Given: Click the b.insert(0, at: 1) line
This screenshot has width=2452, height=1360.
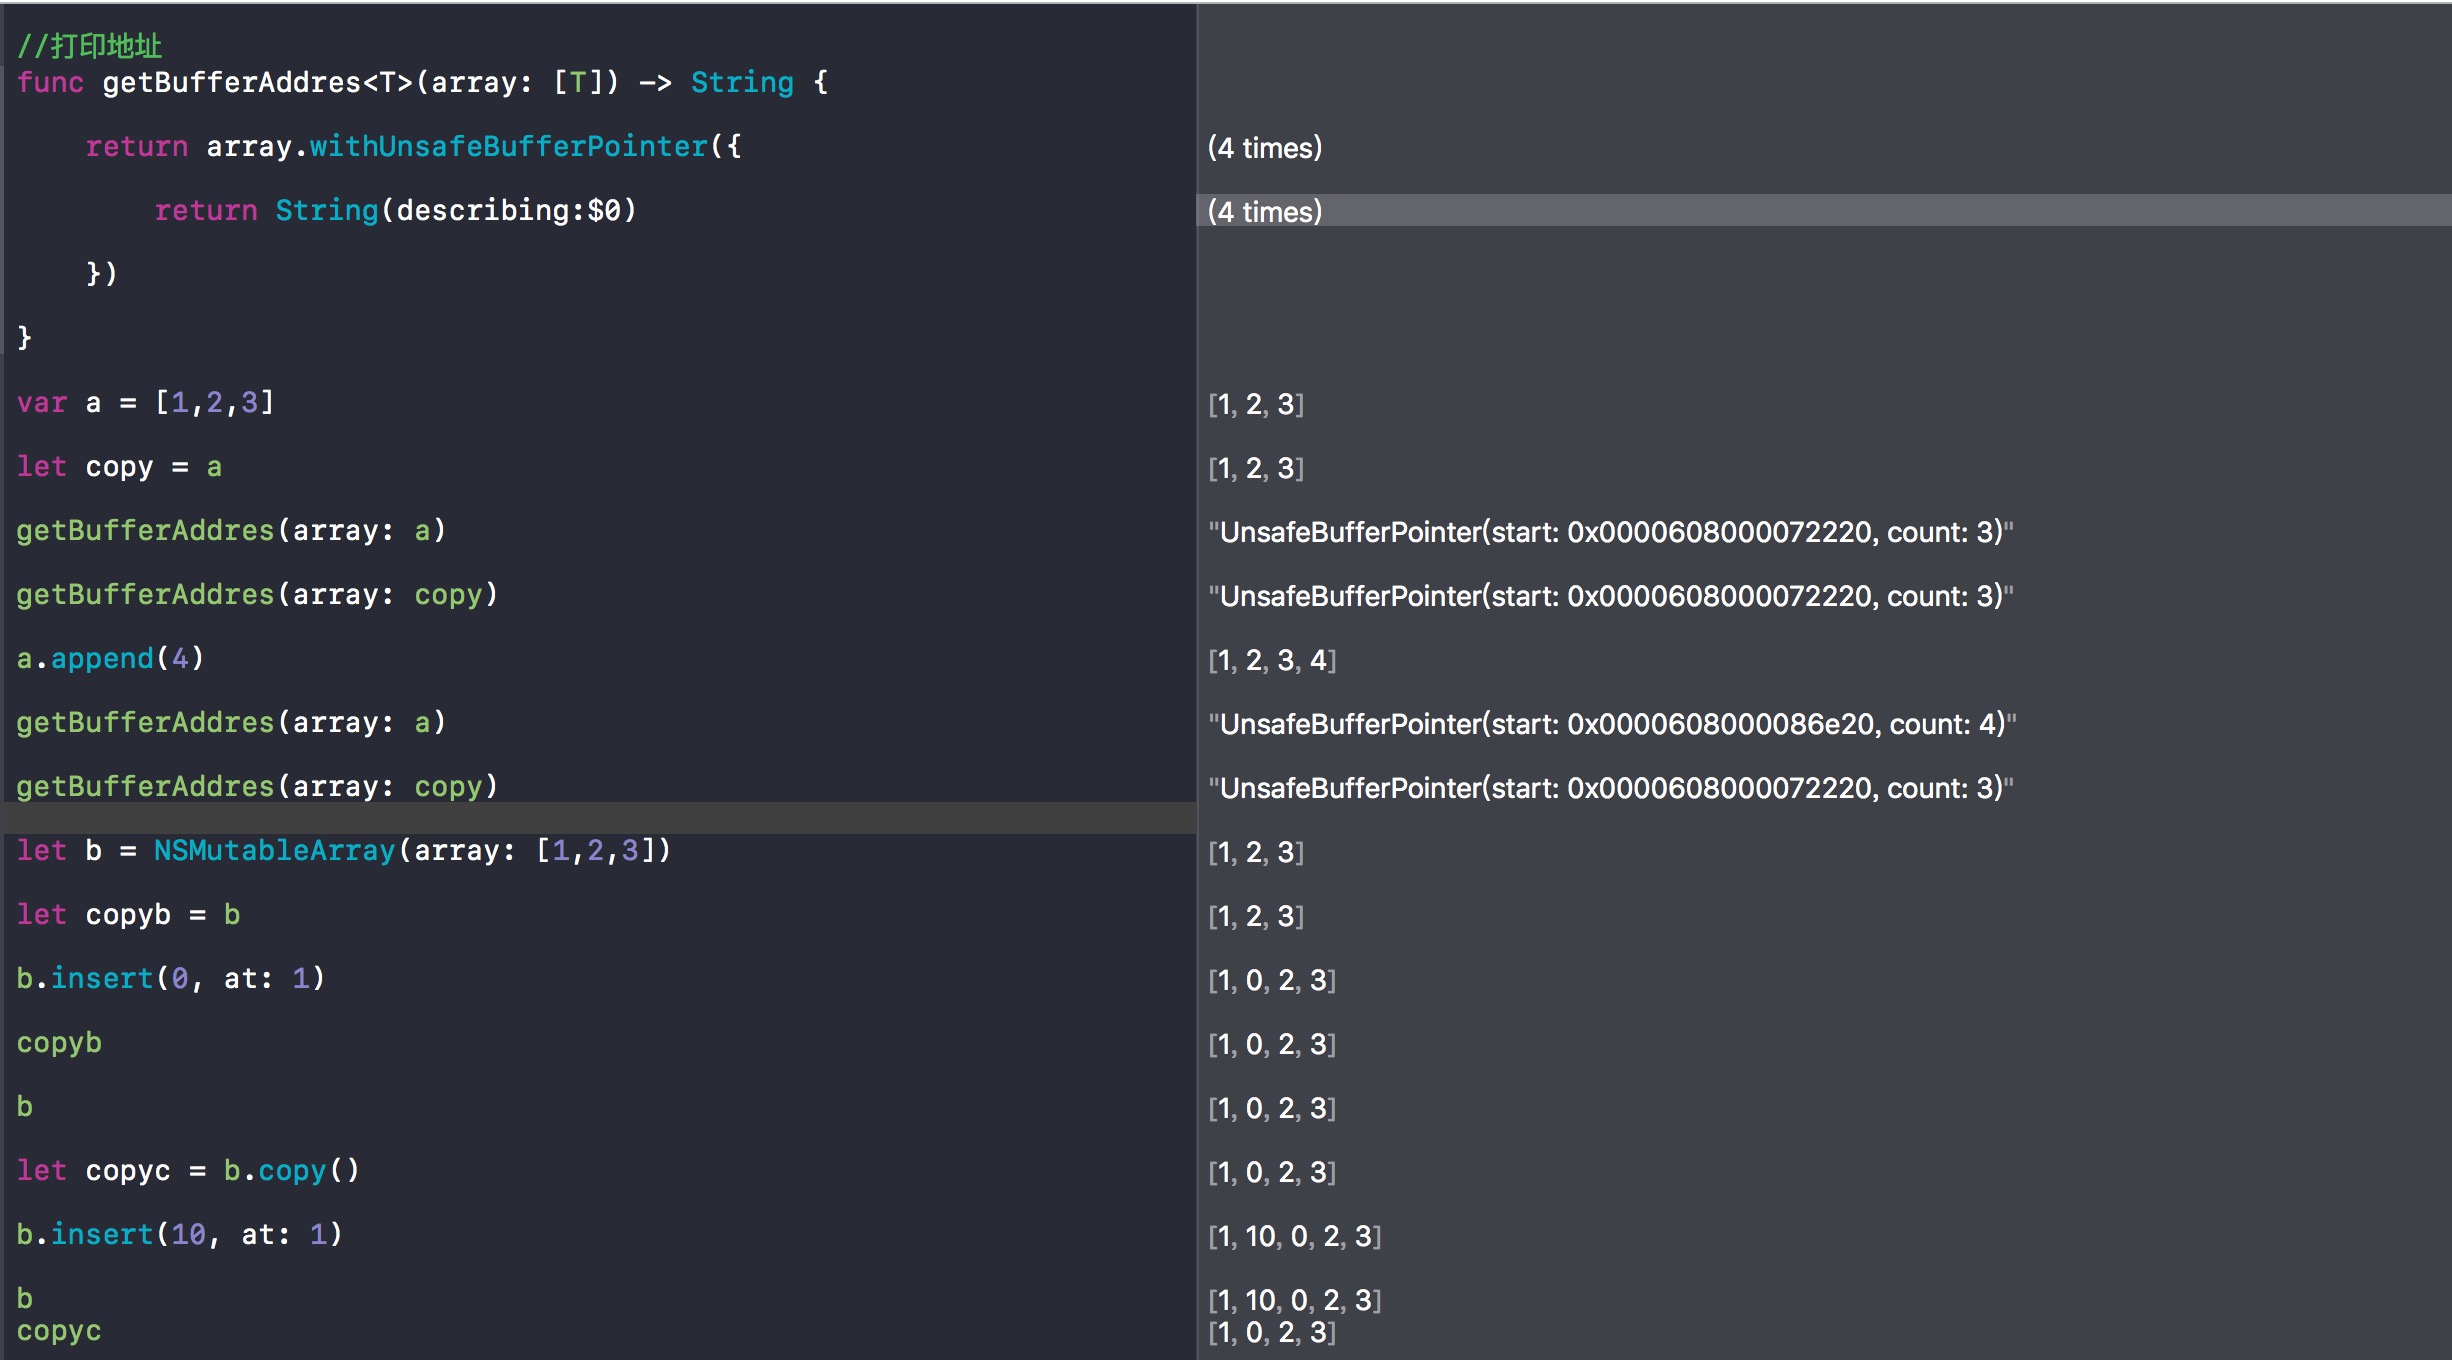Looking at the screenshot, I should pos(171,978).
